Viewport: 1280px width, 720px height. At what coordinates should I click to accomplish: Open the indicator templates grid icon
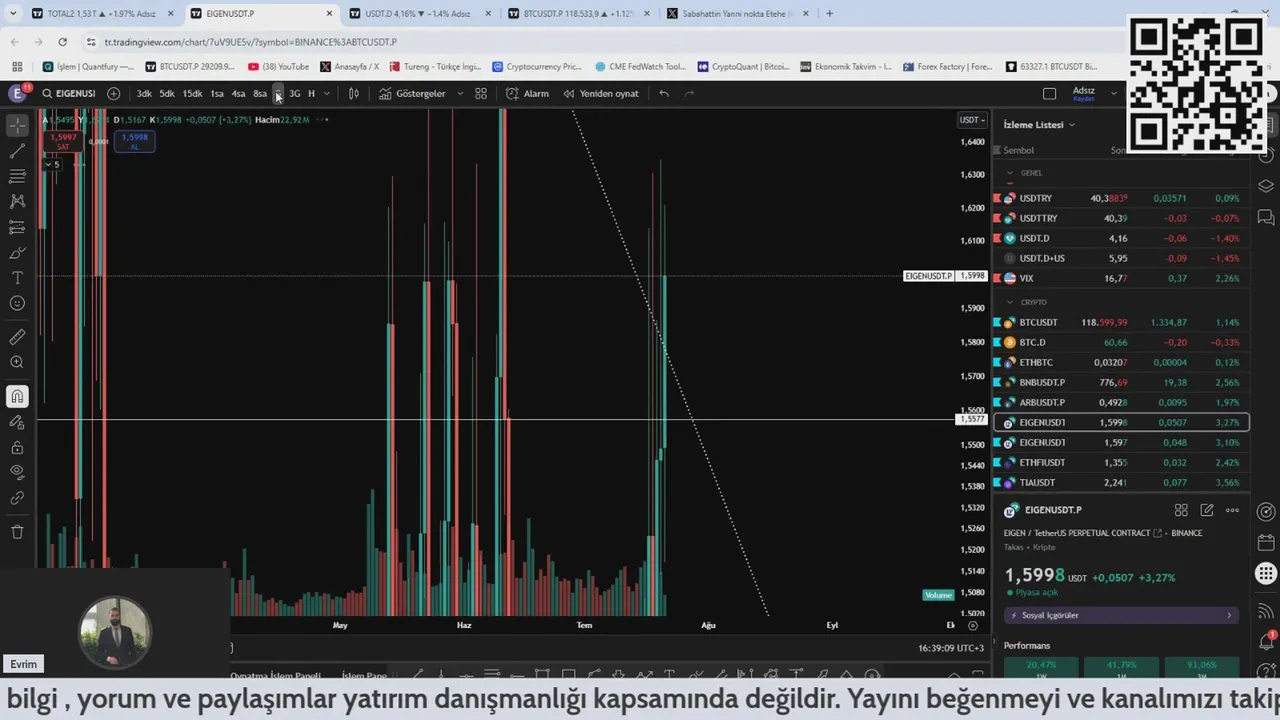[x=481, y=93]
